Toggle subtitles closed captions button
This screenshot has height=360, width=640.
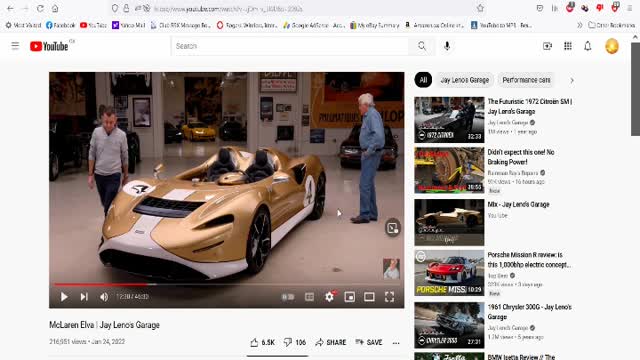(x=309, y=297)
